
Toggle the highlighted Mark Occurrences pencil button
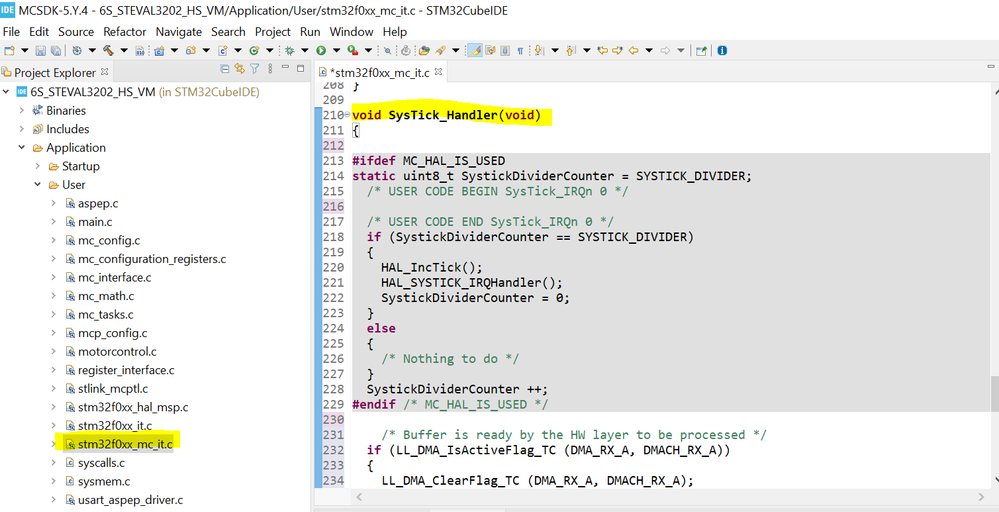tap(474, 50)
